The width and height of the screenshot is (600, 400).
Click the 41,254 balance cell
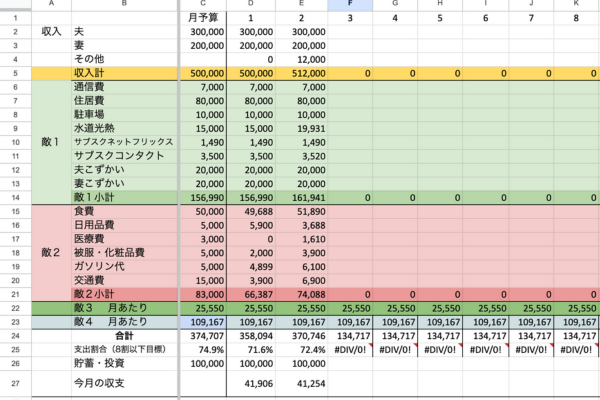302,383
